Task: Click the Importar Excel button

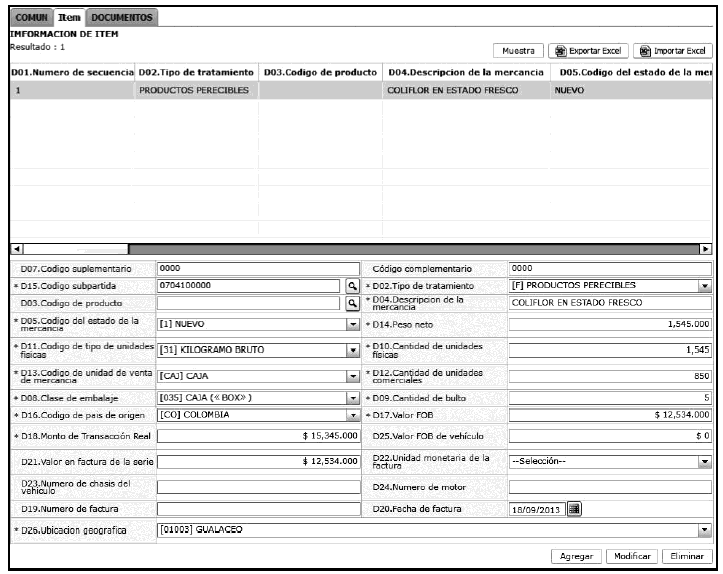Action: (x=673, y=51)
